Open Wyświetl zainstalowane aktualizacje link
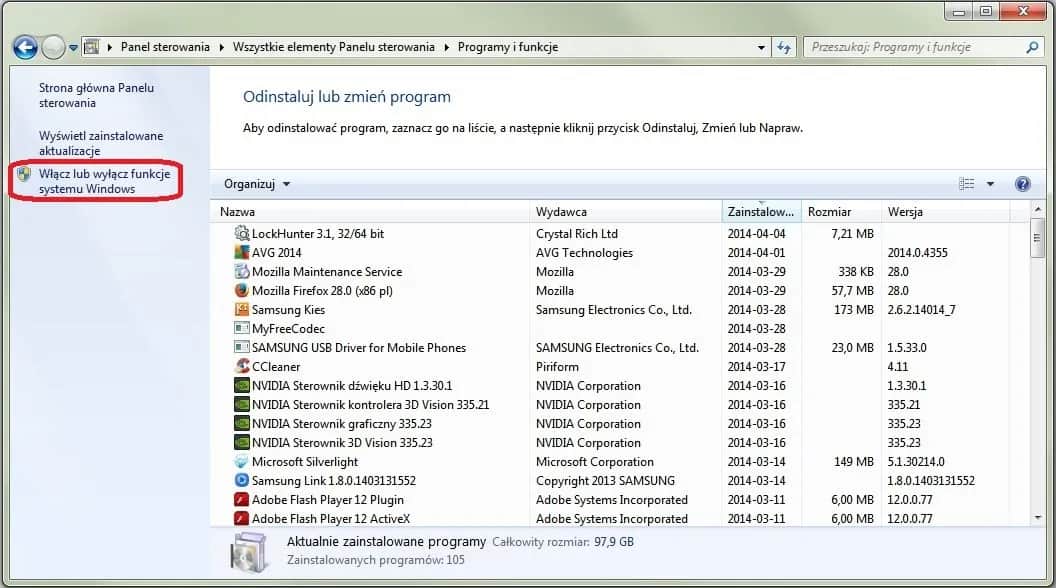Screen dimensions: 1056x588 coord(100,142)
